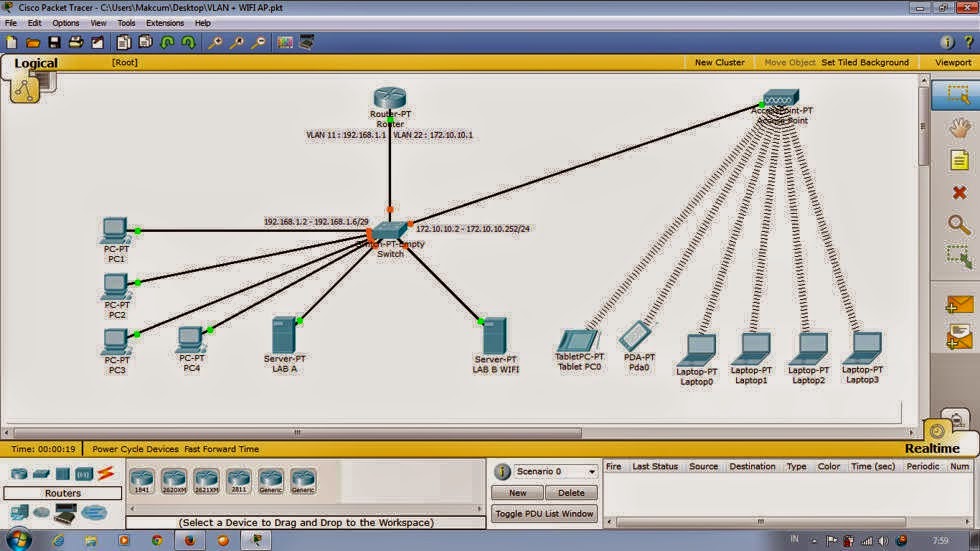Open the Extensions menu
980x551 pixels.
pyautogui.click(x=165, y=23)
